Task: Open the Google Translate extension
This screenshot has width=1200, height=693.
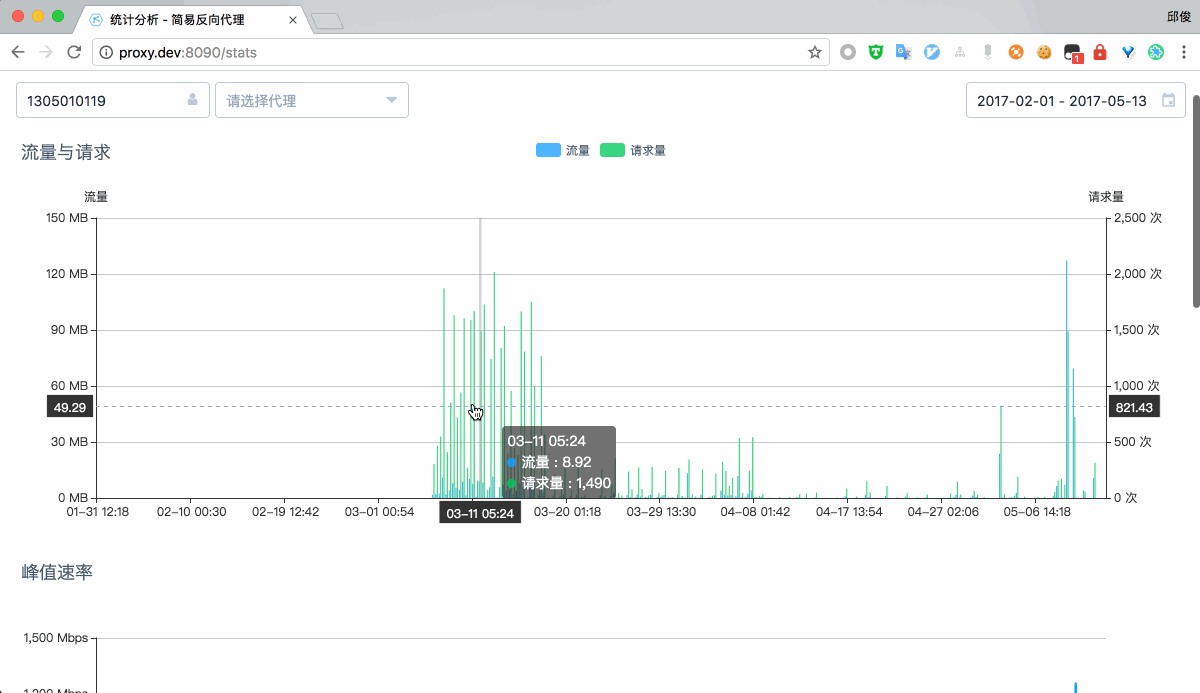Action: click(904, 52)
